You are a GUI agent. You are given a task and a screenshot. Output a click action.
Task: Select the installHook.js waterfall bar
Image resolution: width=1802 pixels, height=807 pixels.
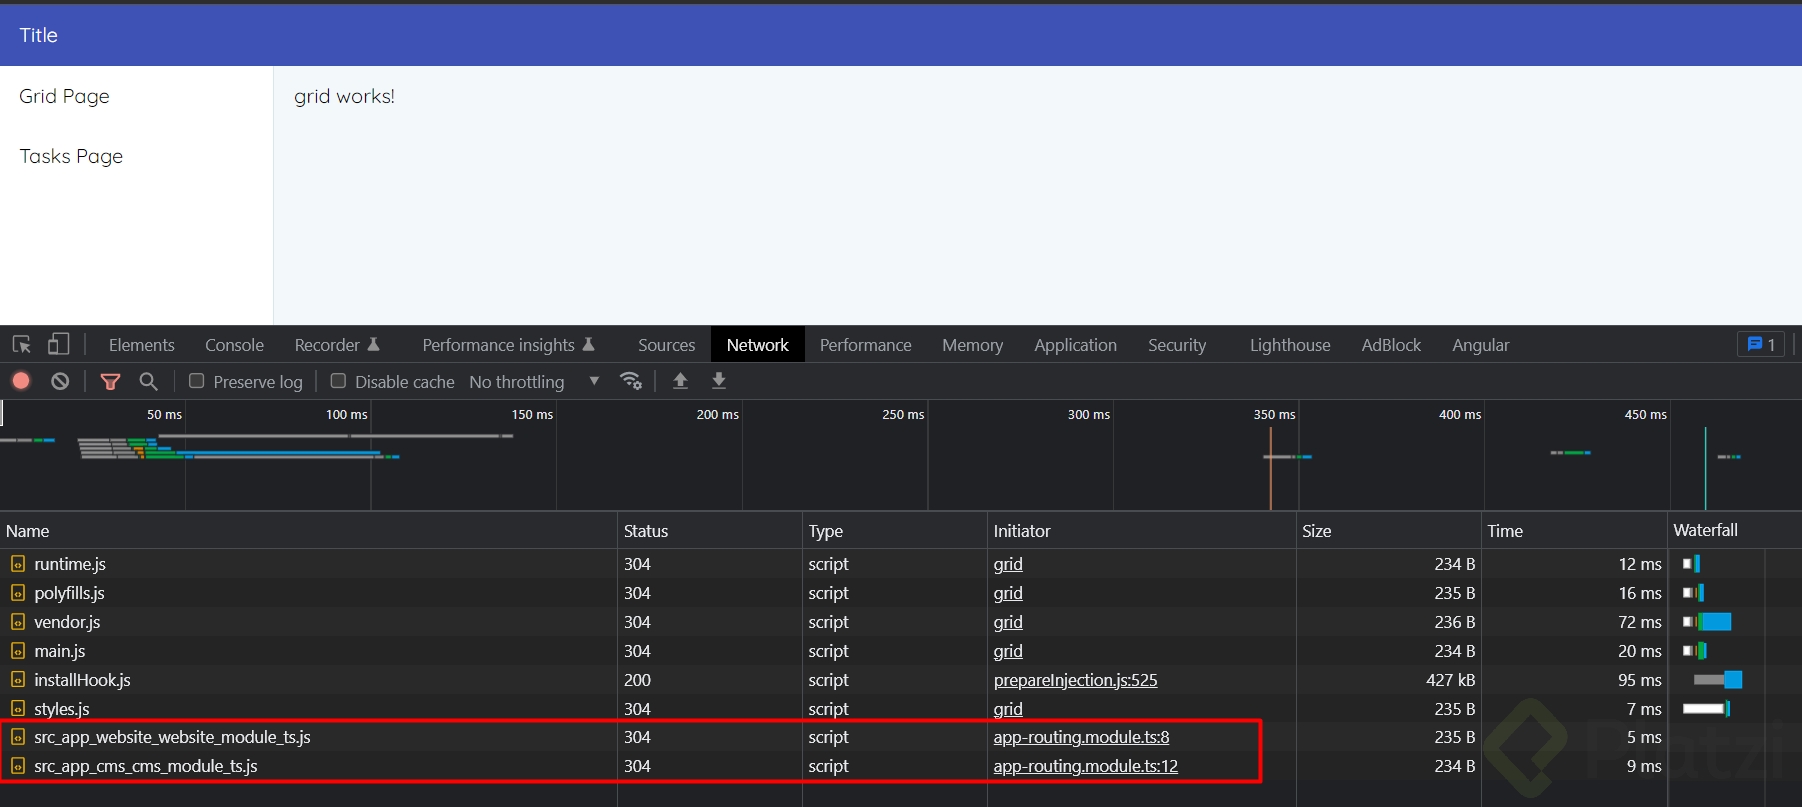pos(1718,680)
